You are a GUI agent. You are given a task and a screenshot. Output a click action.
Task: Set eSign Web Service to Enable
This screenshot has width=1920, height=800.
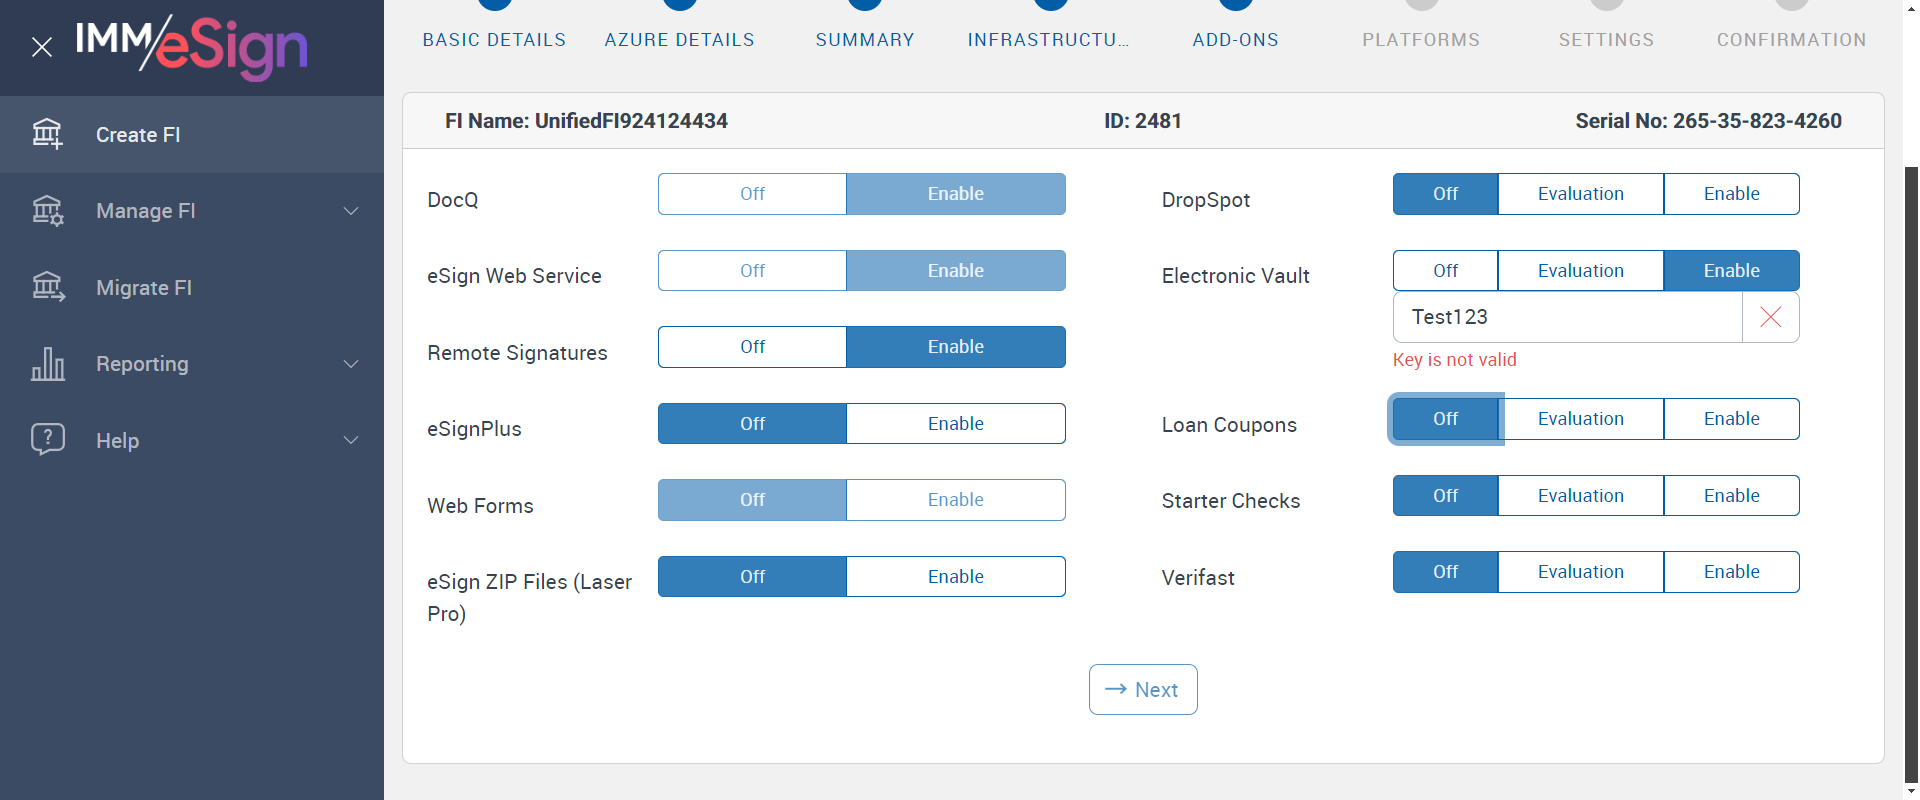pos(956,271)
